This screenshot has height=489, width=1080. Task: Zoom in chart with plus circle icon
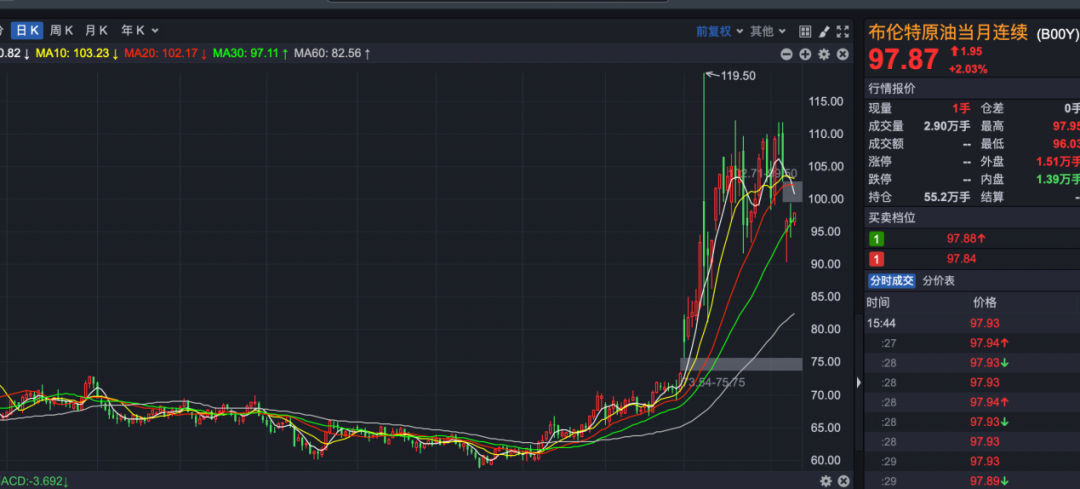[x=805, y=54]
